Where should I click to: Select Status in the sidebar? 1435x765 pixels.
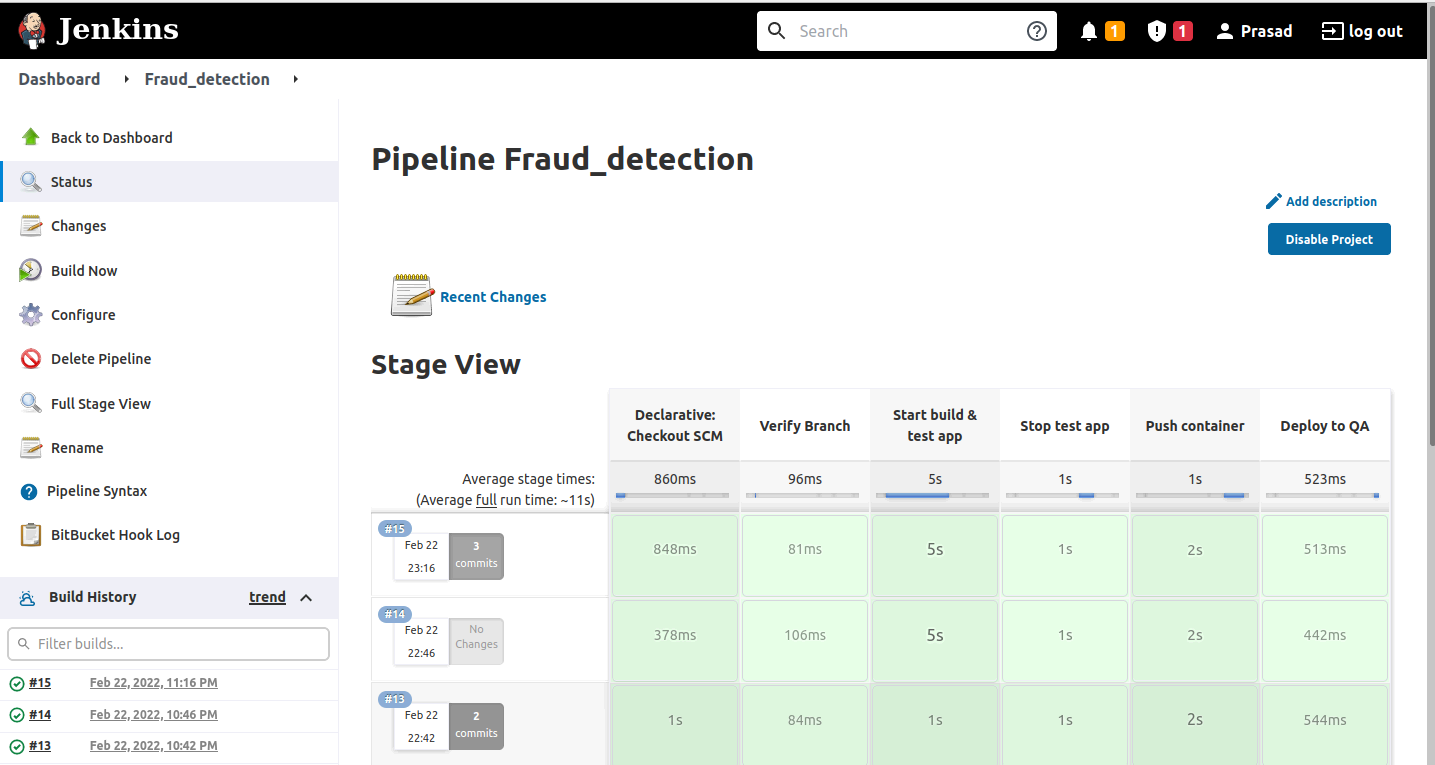(169, 182)
